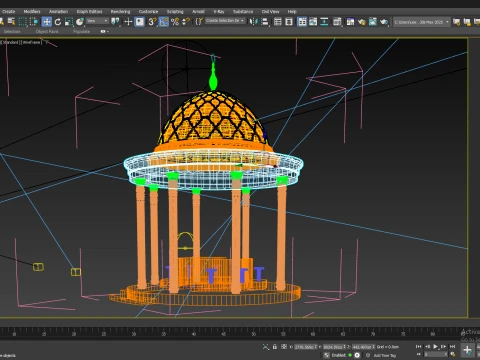Open the Curve Editor

[313, 22]
